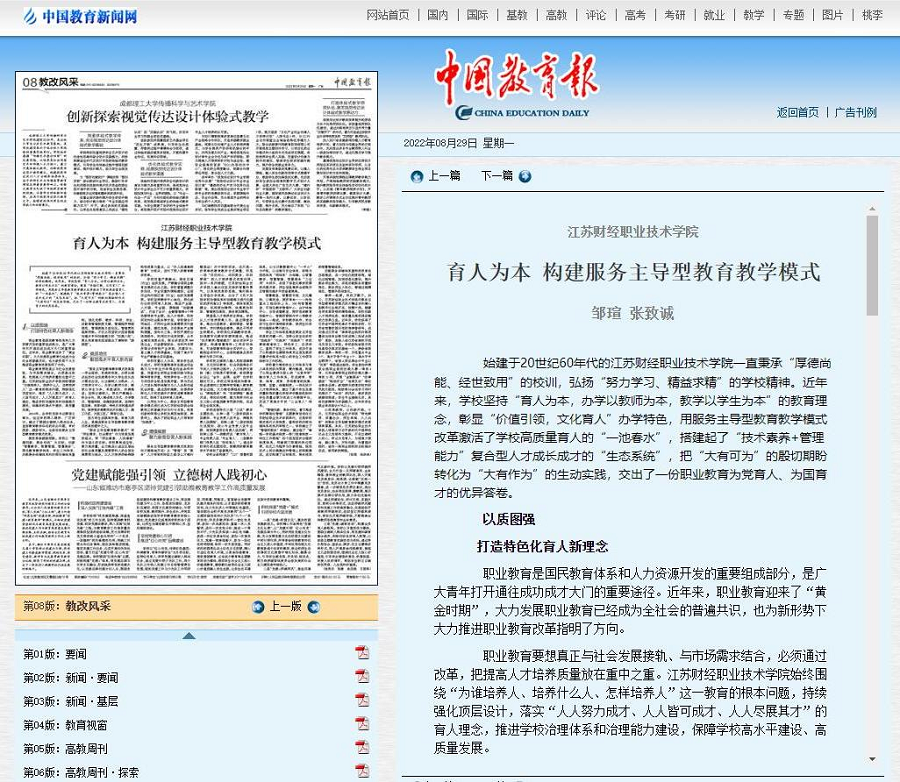The image size is (900, 782).
Task: Click the 打造特色化育人新理念 heading
Action: tap(543, 547)
